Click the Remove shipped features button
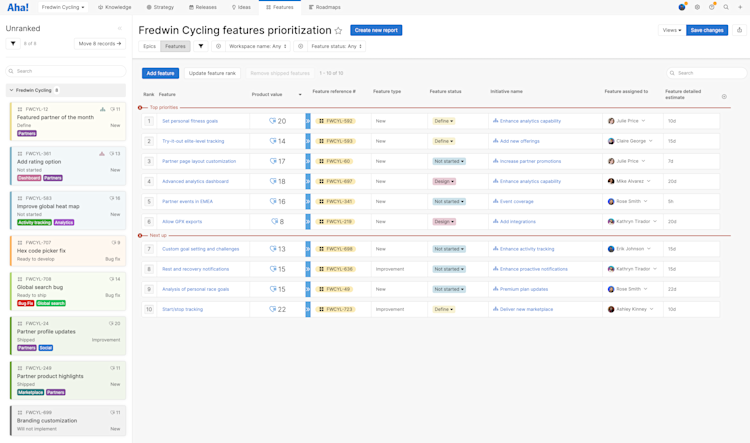750x443 pixels. [x=280, y=73]
